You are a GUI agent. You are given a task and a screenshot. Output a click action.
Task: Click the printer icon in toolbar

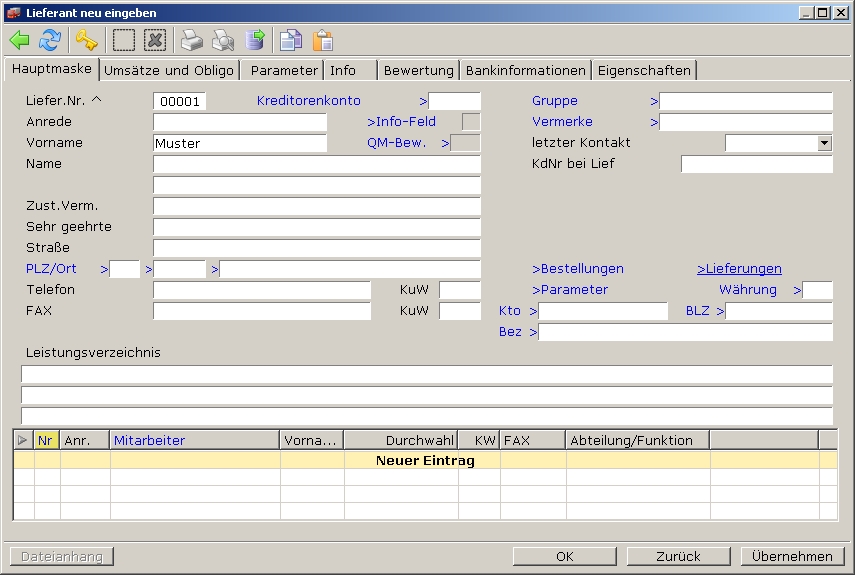coord(191,40)
